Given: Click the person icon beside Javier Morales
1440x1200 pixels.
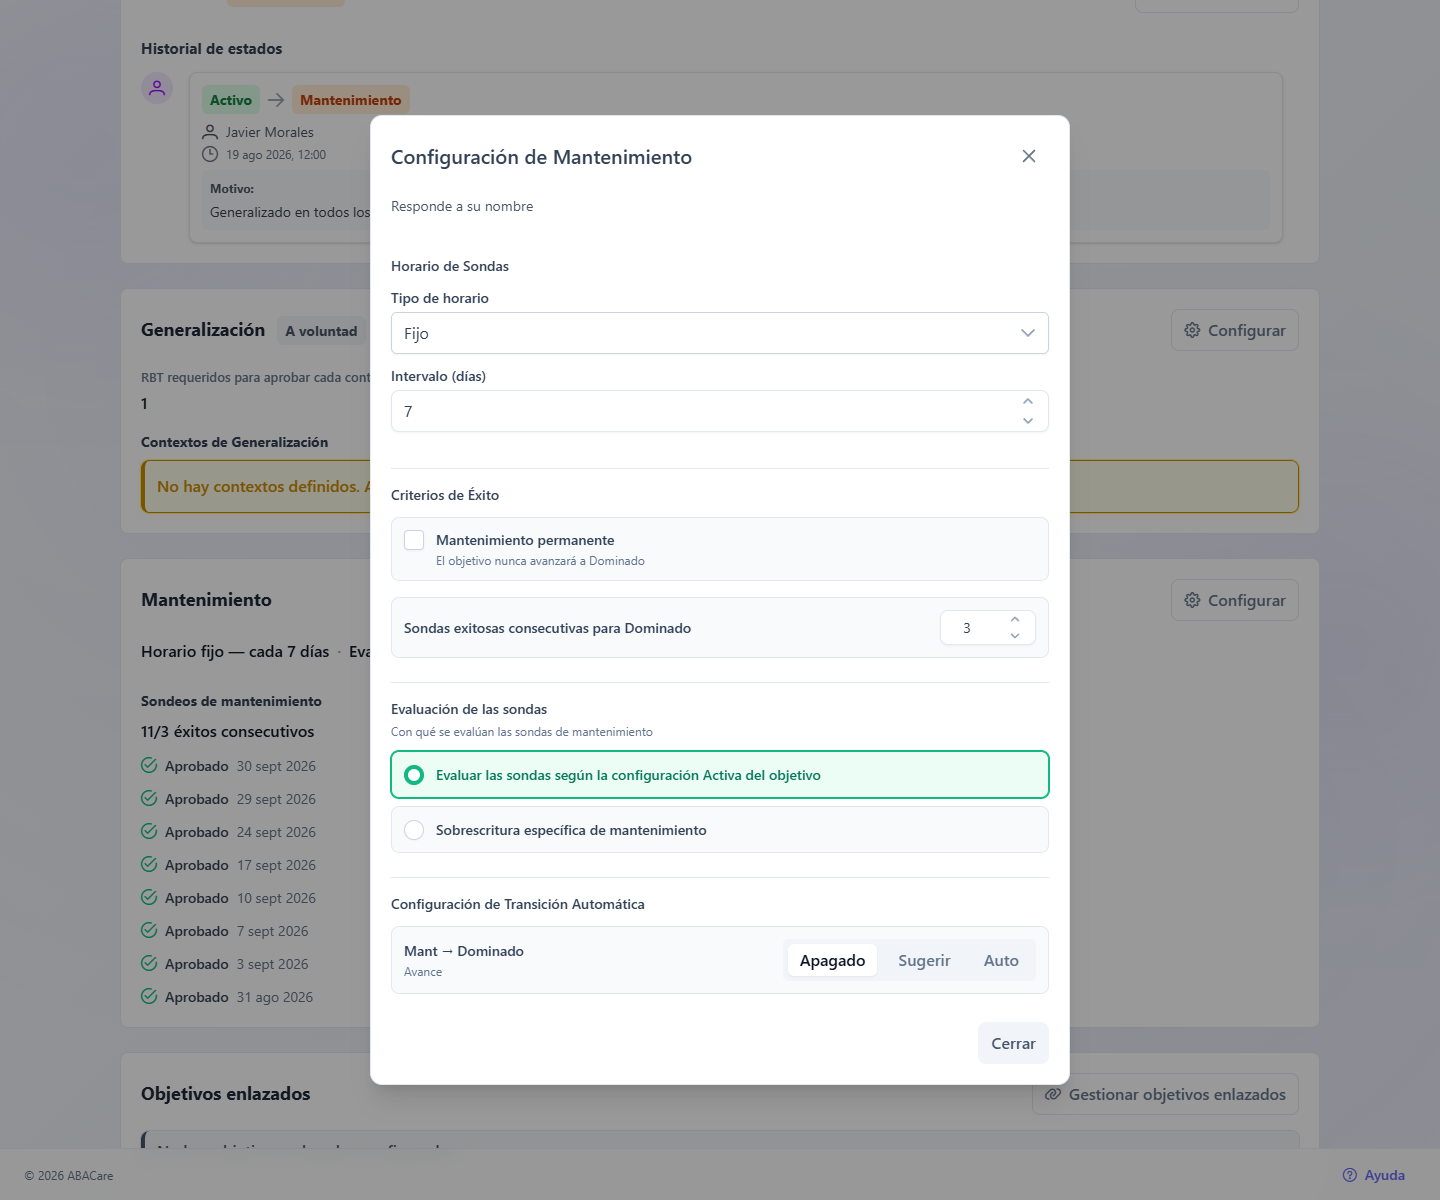Looking at the screenshot, I should (x=210, y=132).
